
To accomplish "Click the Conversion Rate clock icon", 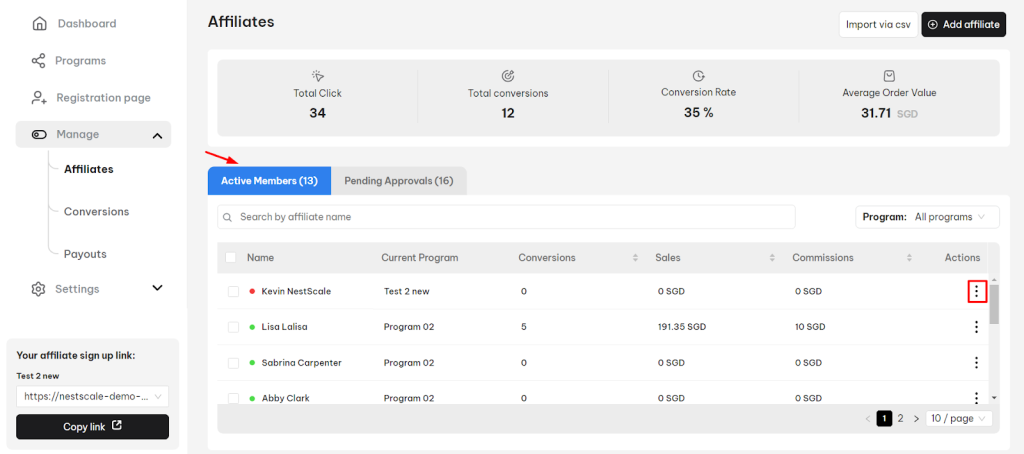I will pos(698,76).
